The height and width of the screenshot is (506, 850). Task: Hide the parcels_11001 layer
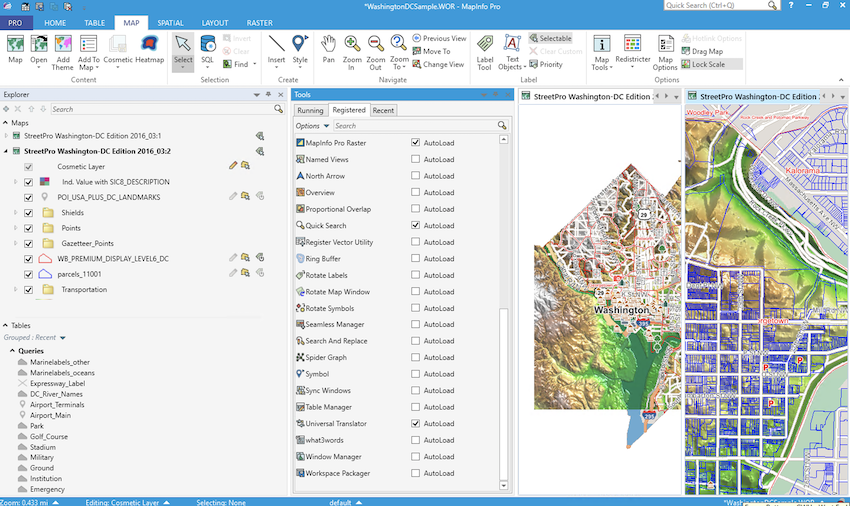click(28, 274)
